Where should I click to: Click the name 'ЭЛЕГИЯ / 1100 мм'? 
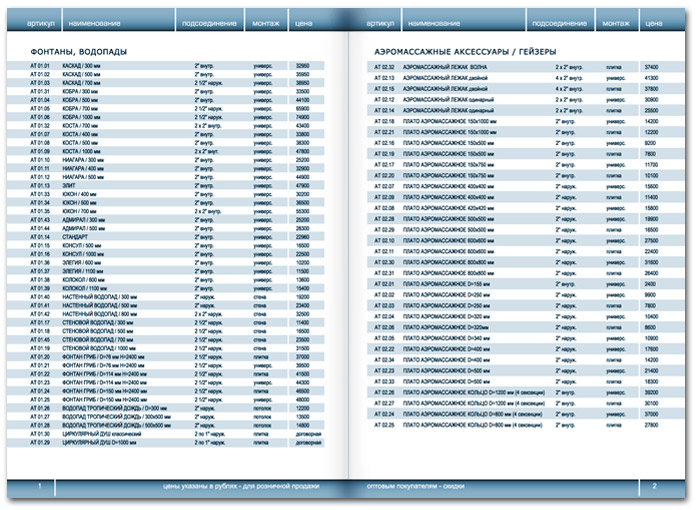[83, 271]
